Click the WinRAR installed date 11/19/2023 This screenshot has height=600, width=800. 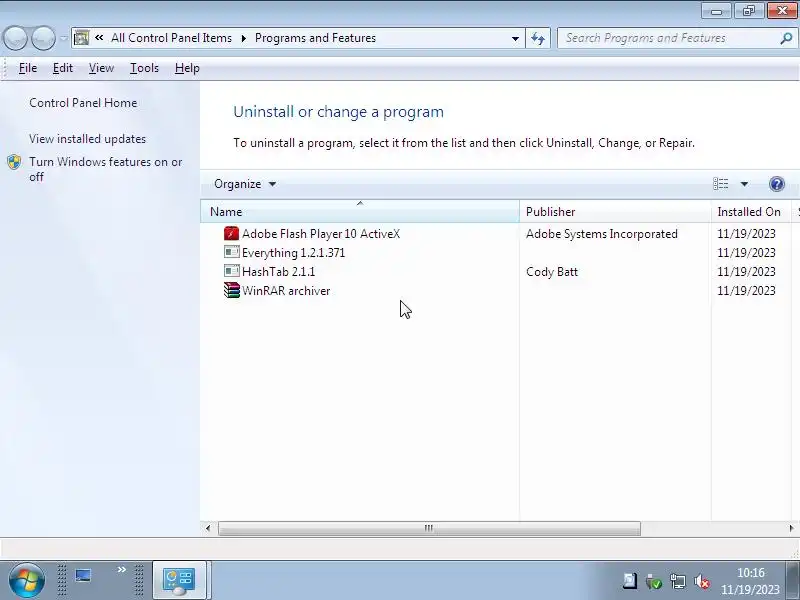point(746,291)
